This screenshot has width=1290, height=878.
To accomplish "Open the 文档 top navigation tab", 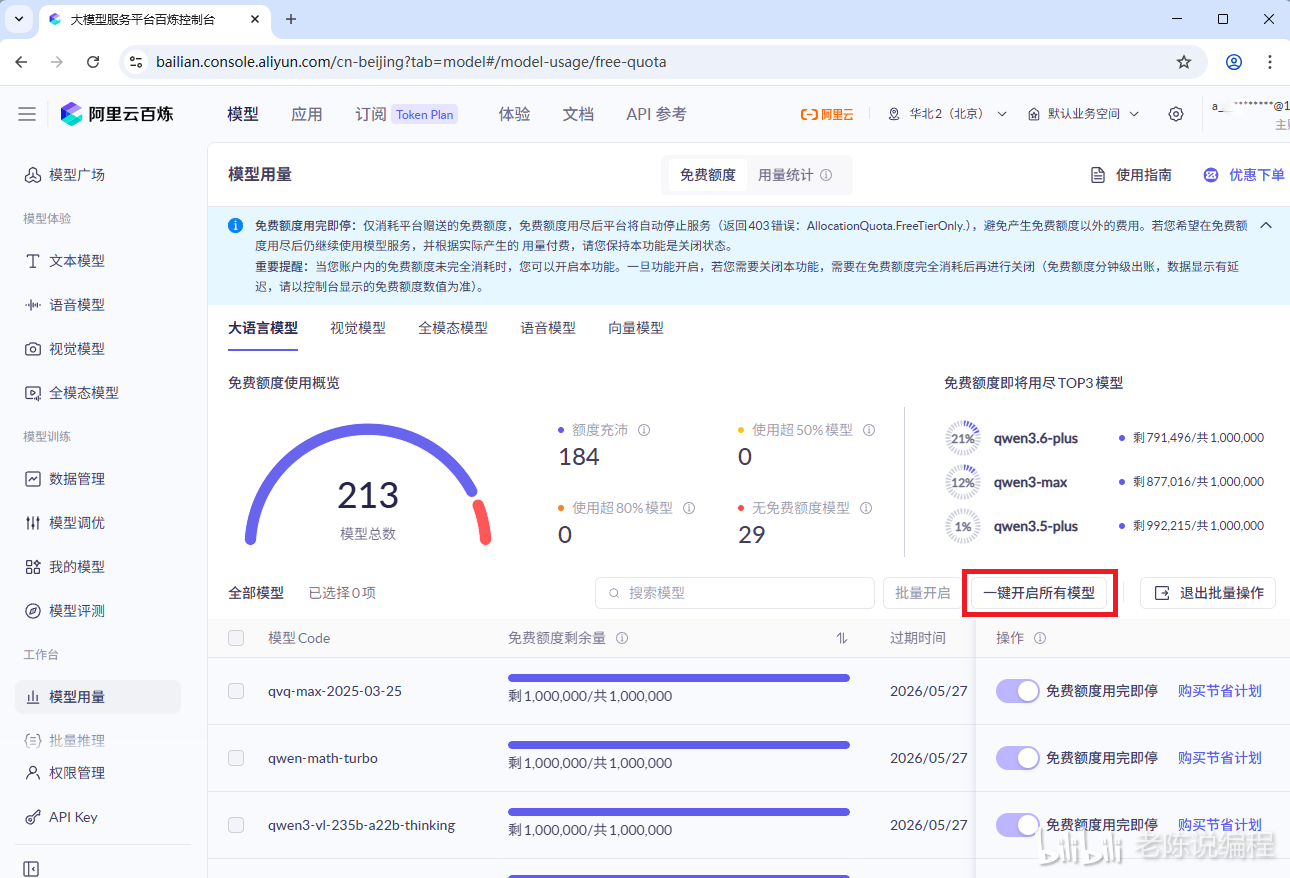I will click(x=578, y=114).
